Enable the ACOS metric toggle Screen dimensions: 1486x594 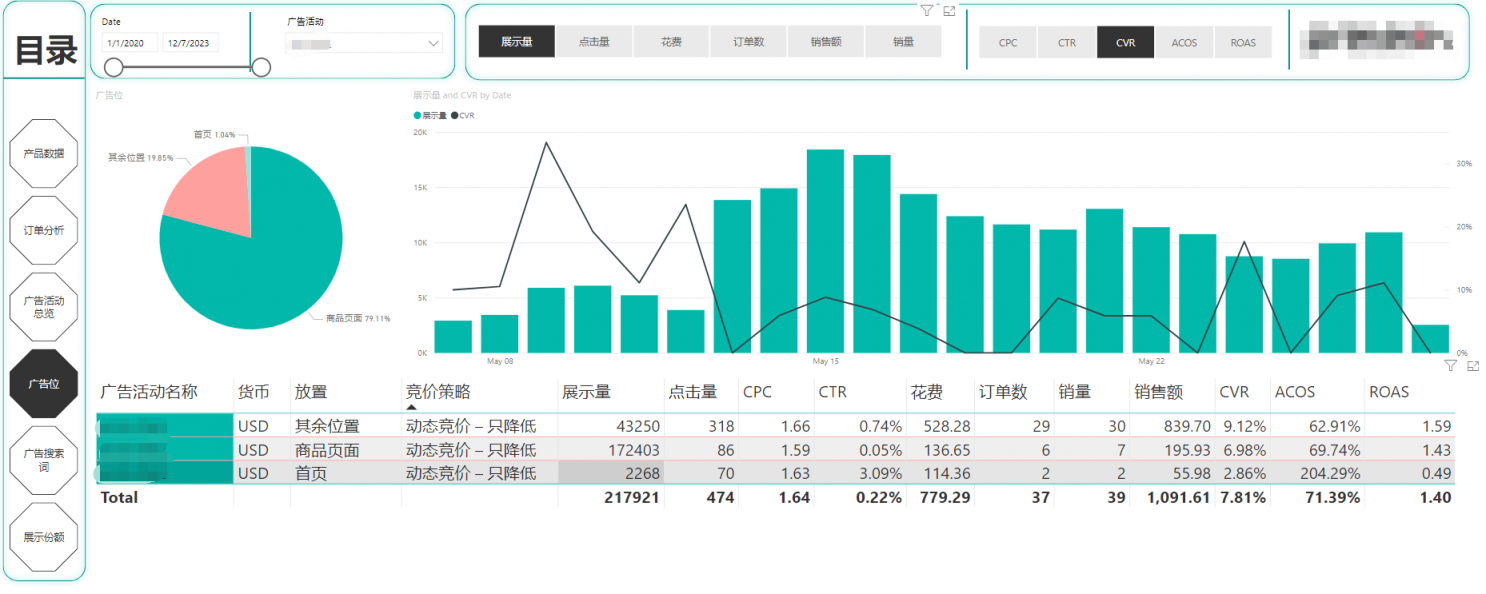(x=1184, y=42)
